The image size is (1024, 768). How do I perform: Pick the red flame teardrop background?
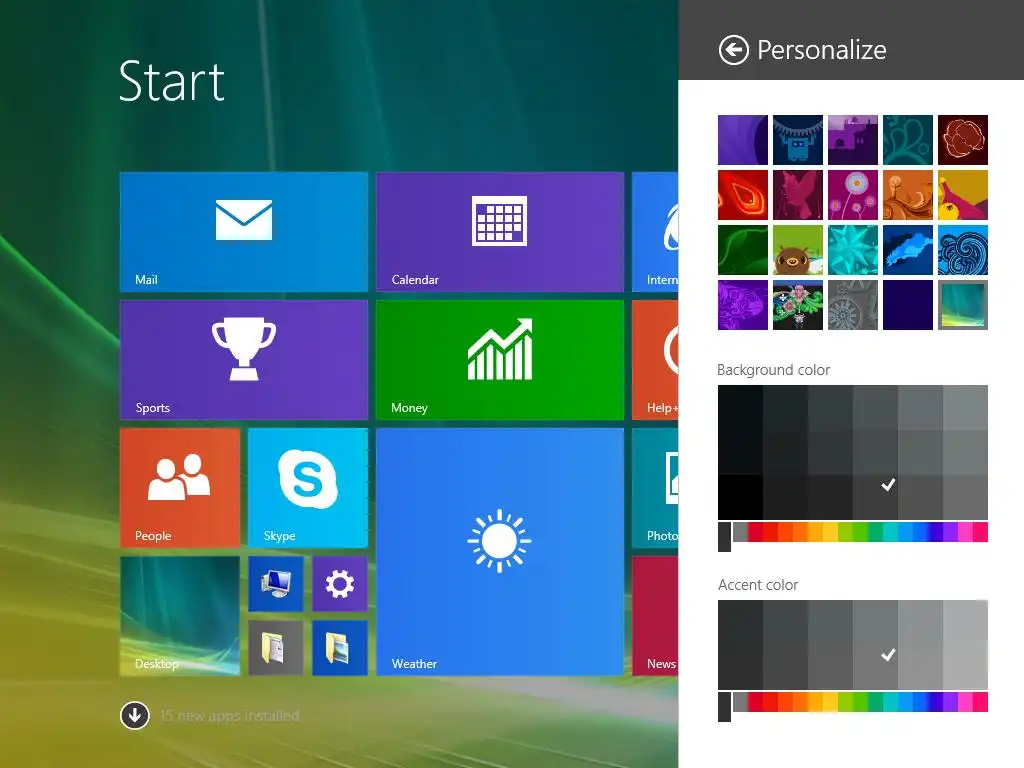click(x=743, y=195)
